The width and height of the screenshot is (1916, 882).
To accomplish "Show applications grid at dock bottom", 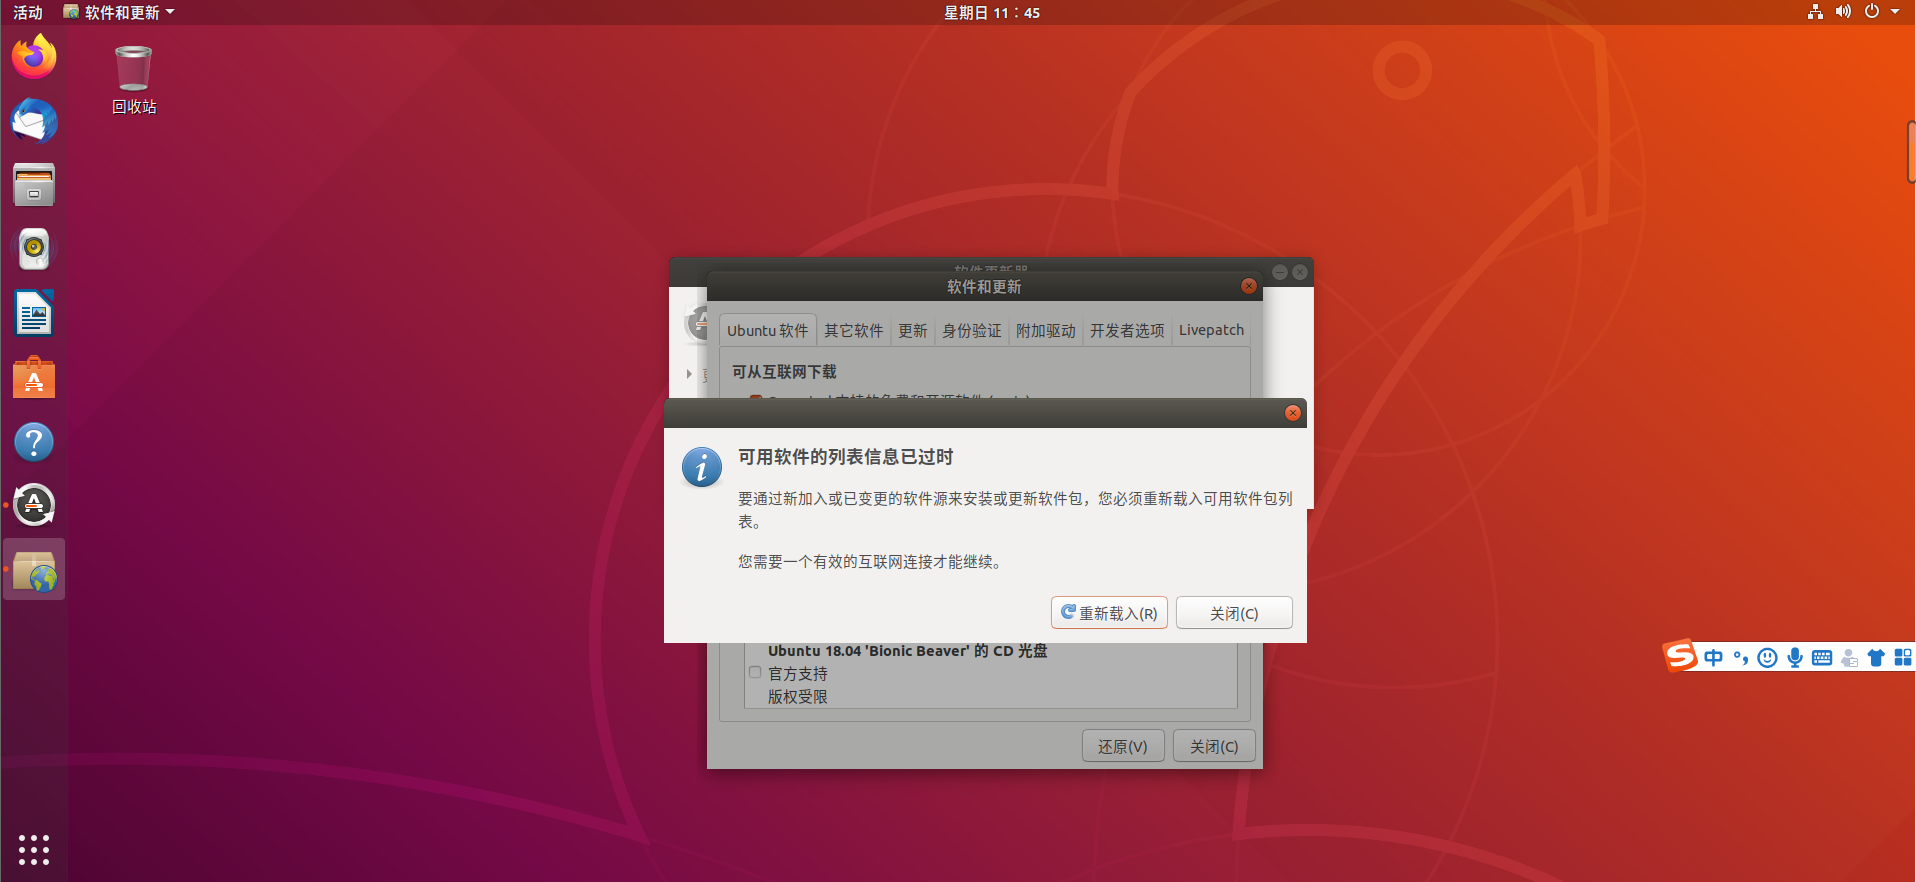I will (34, 849).
